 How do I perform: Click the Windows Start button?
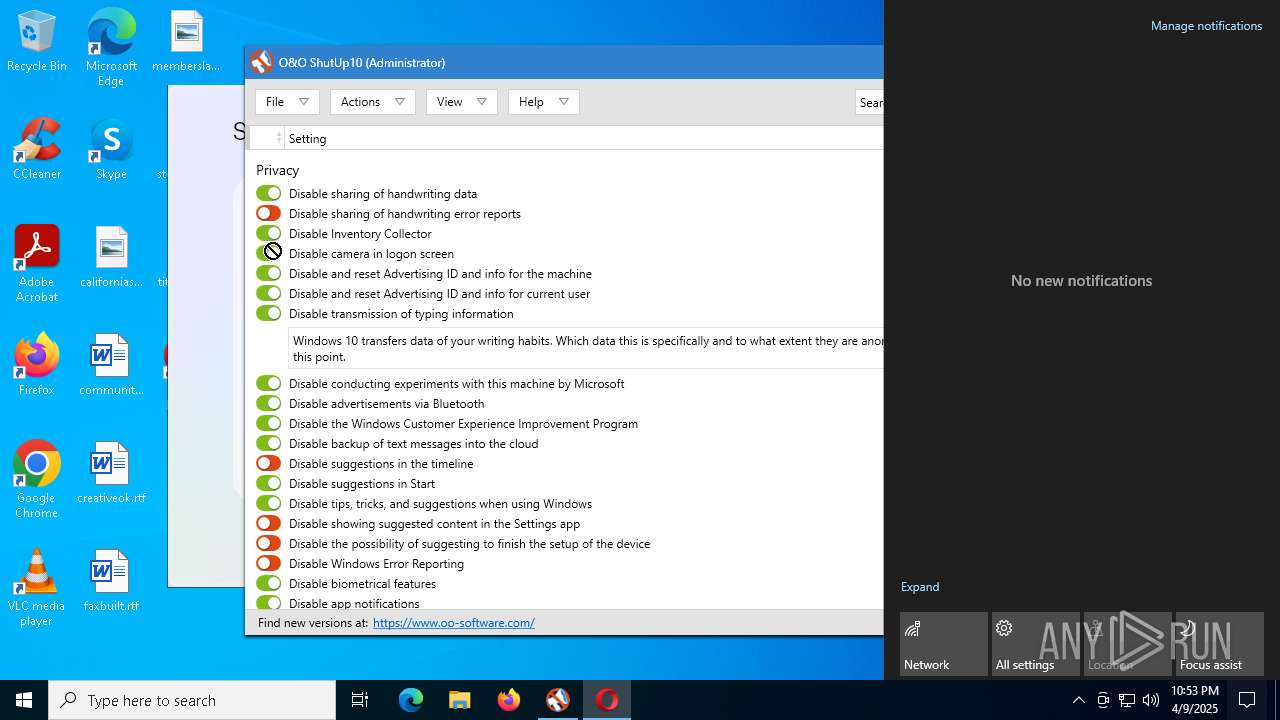point(24,700)
